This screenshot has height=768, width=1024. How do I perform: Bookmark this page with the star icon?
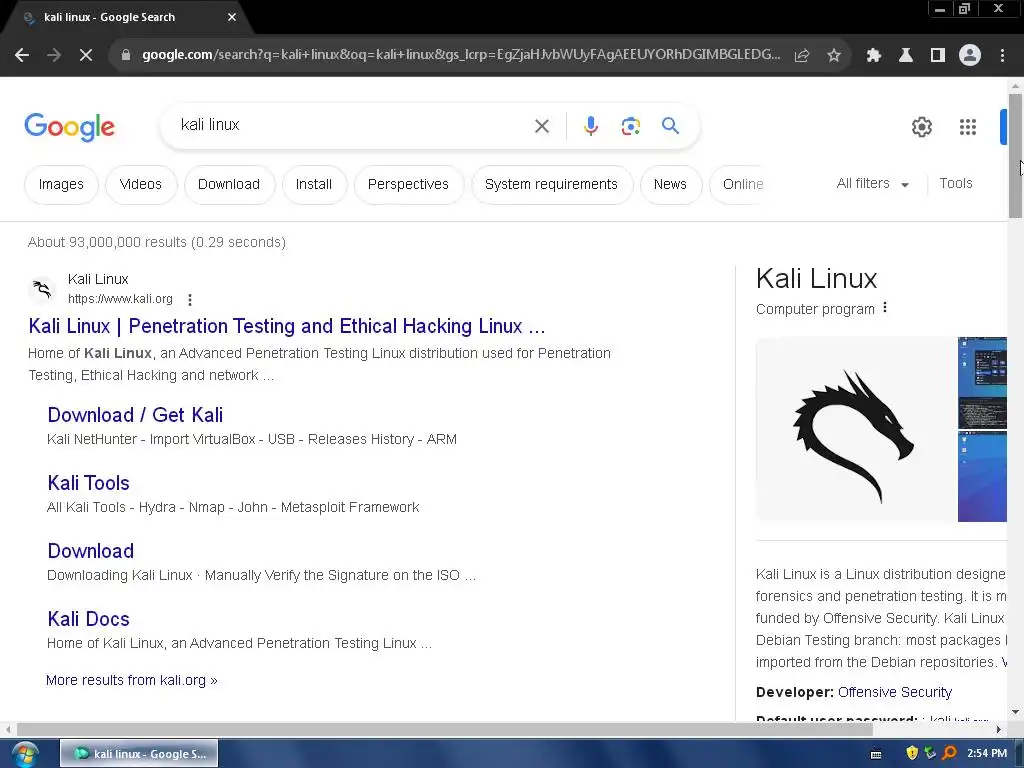[834, 56]
